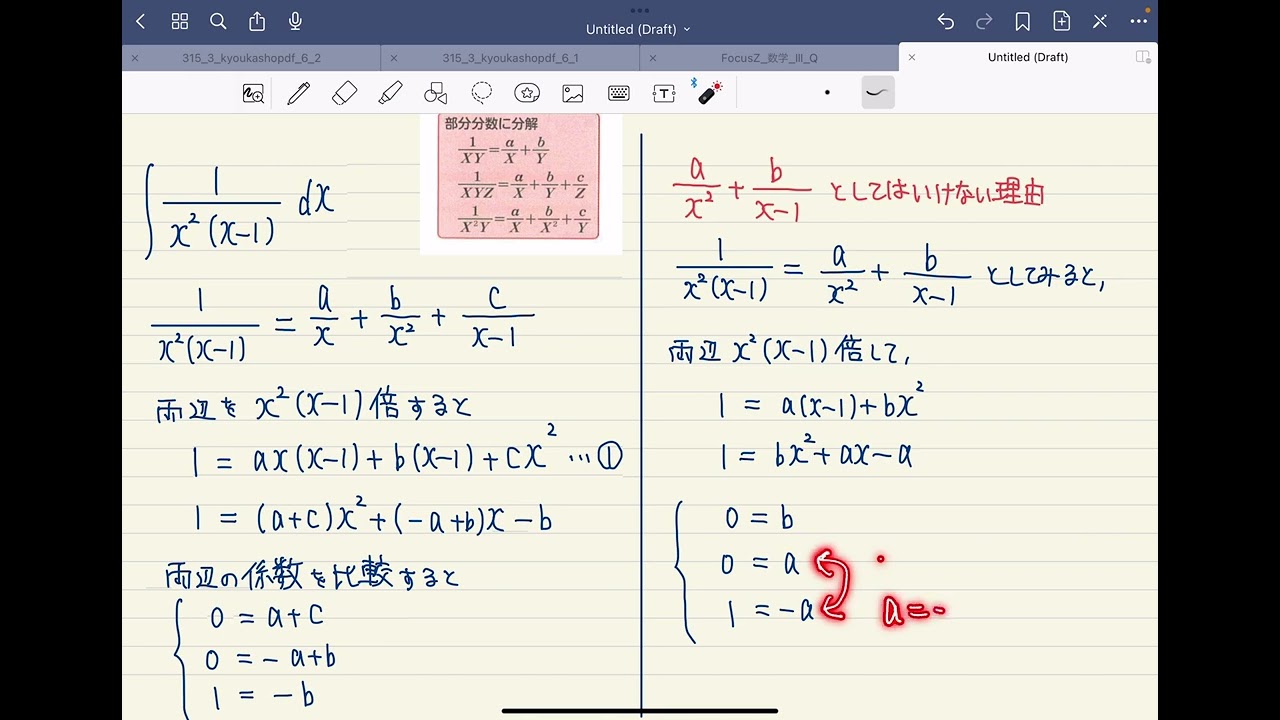Bookmark the current page
Viewport: 1280px width, 720px height.
pyautogui.click(x=1022, y=21)
